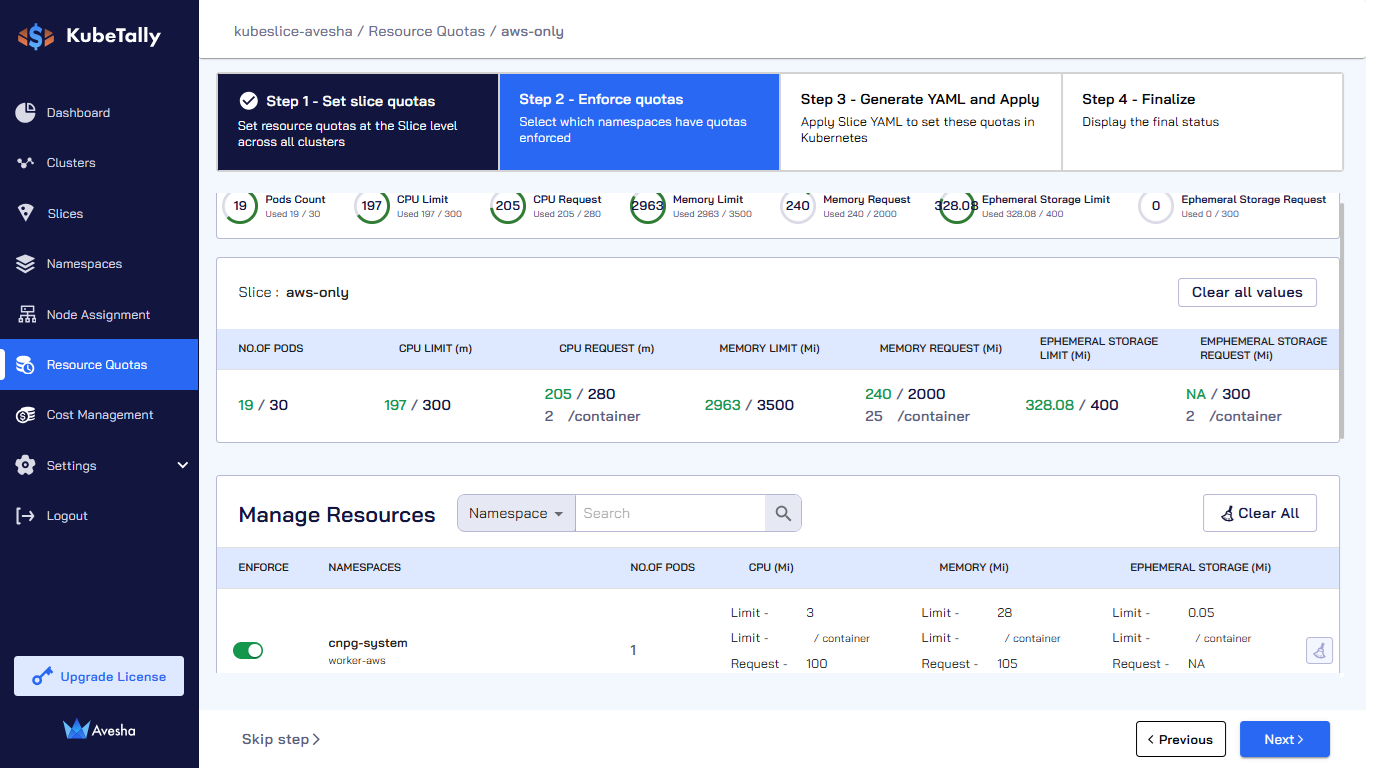Open Step 3 - Generate YAML and Apply
The width and height of the screenshot is (1375, 782).
(920, 122)
